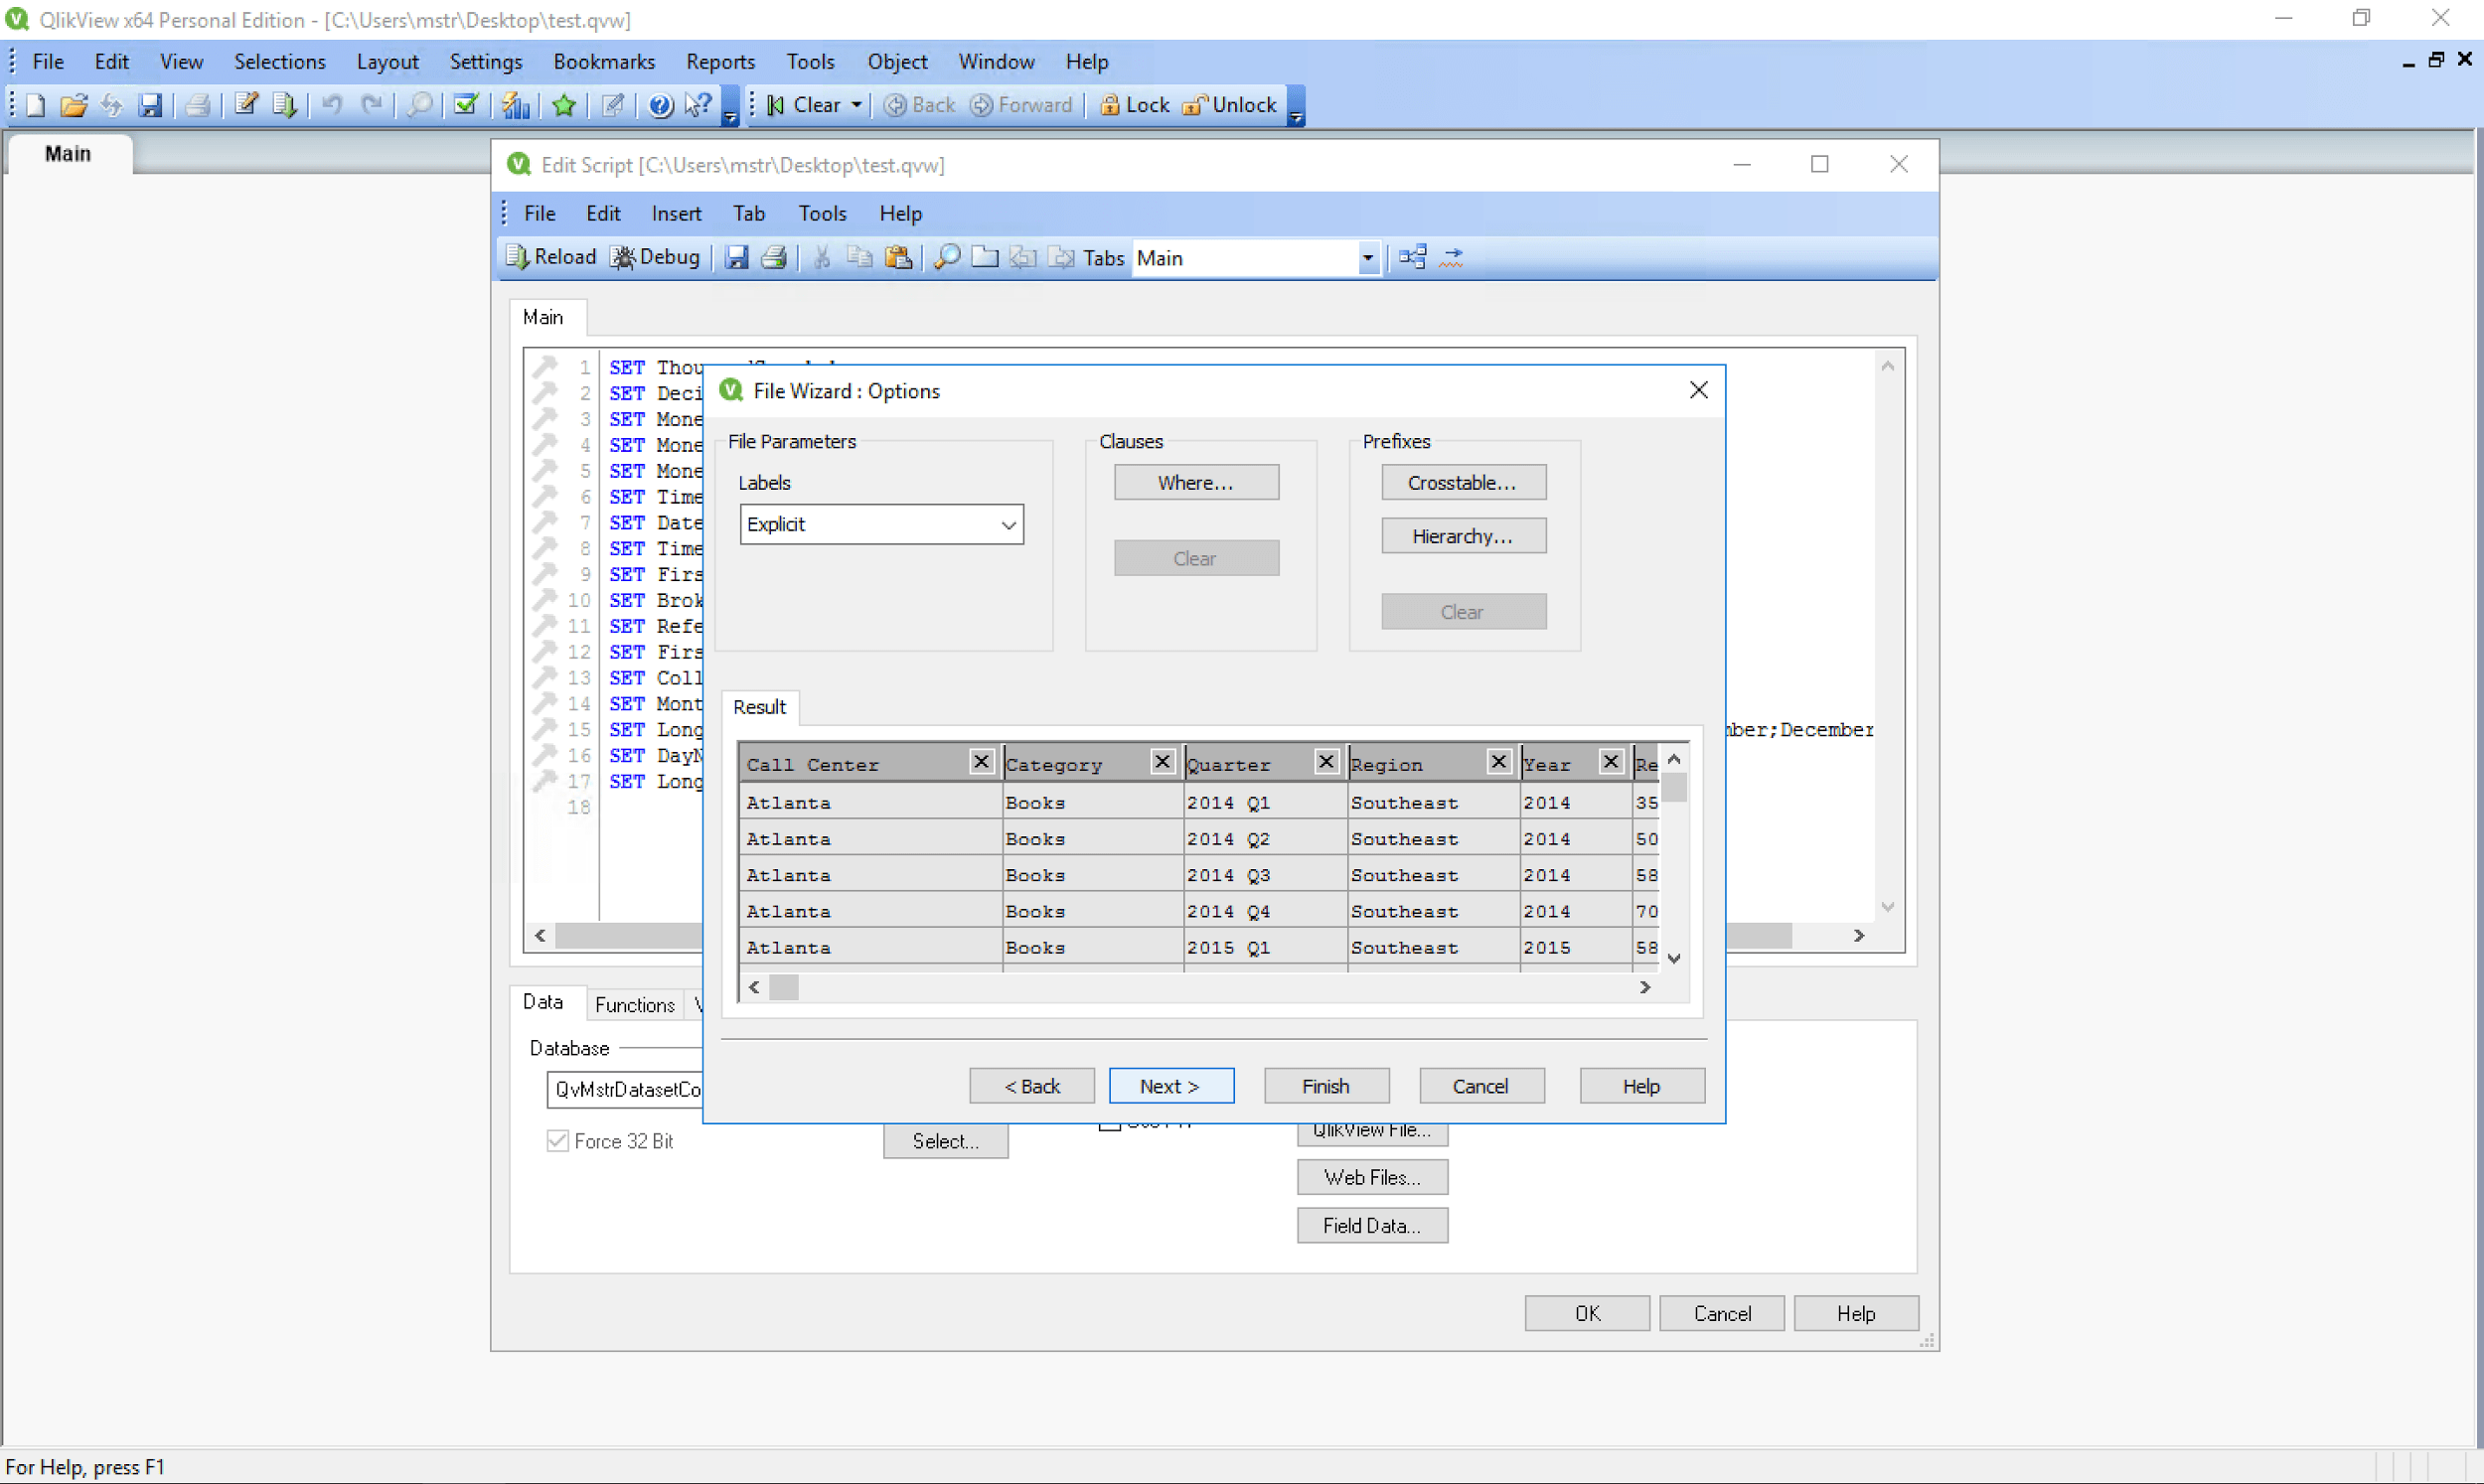Open the Quick Chart wizard icon
The image size is (2484, 1484).
(x=515, y=105)
